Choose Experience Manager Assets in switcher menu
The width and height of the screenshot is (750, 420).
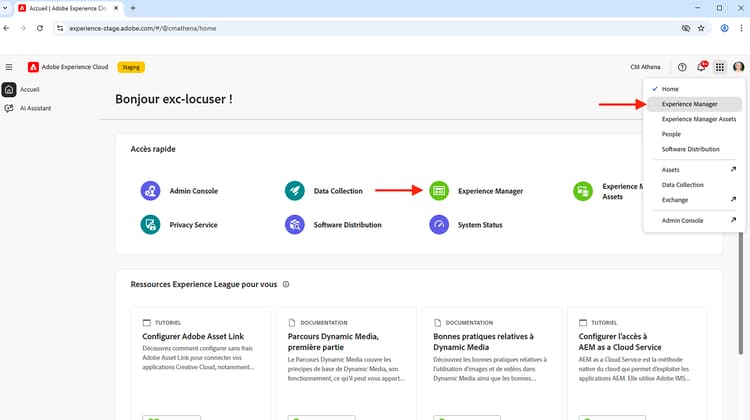click(695, 119)
